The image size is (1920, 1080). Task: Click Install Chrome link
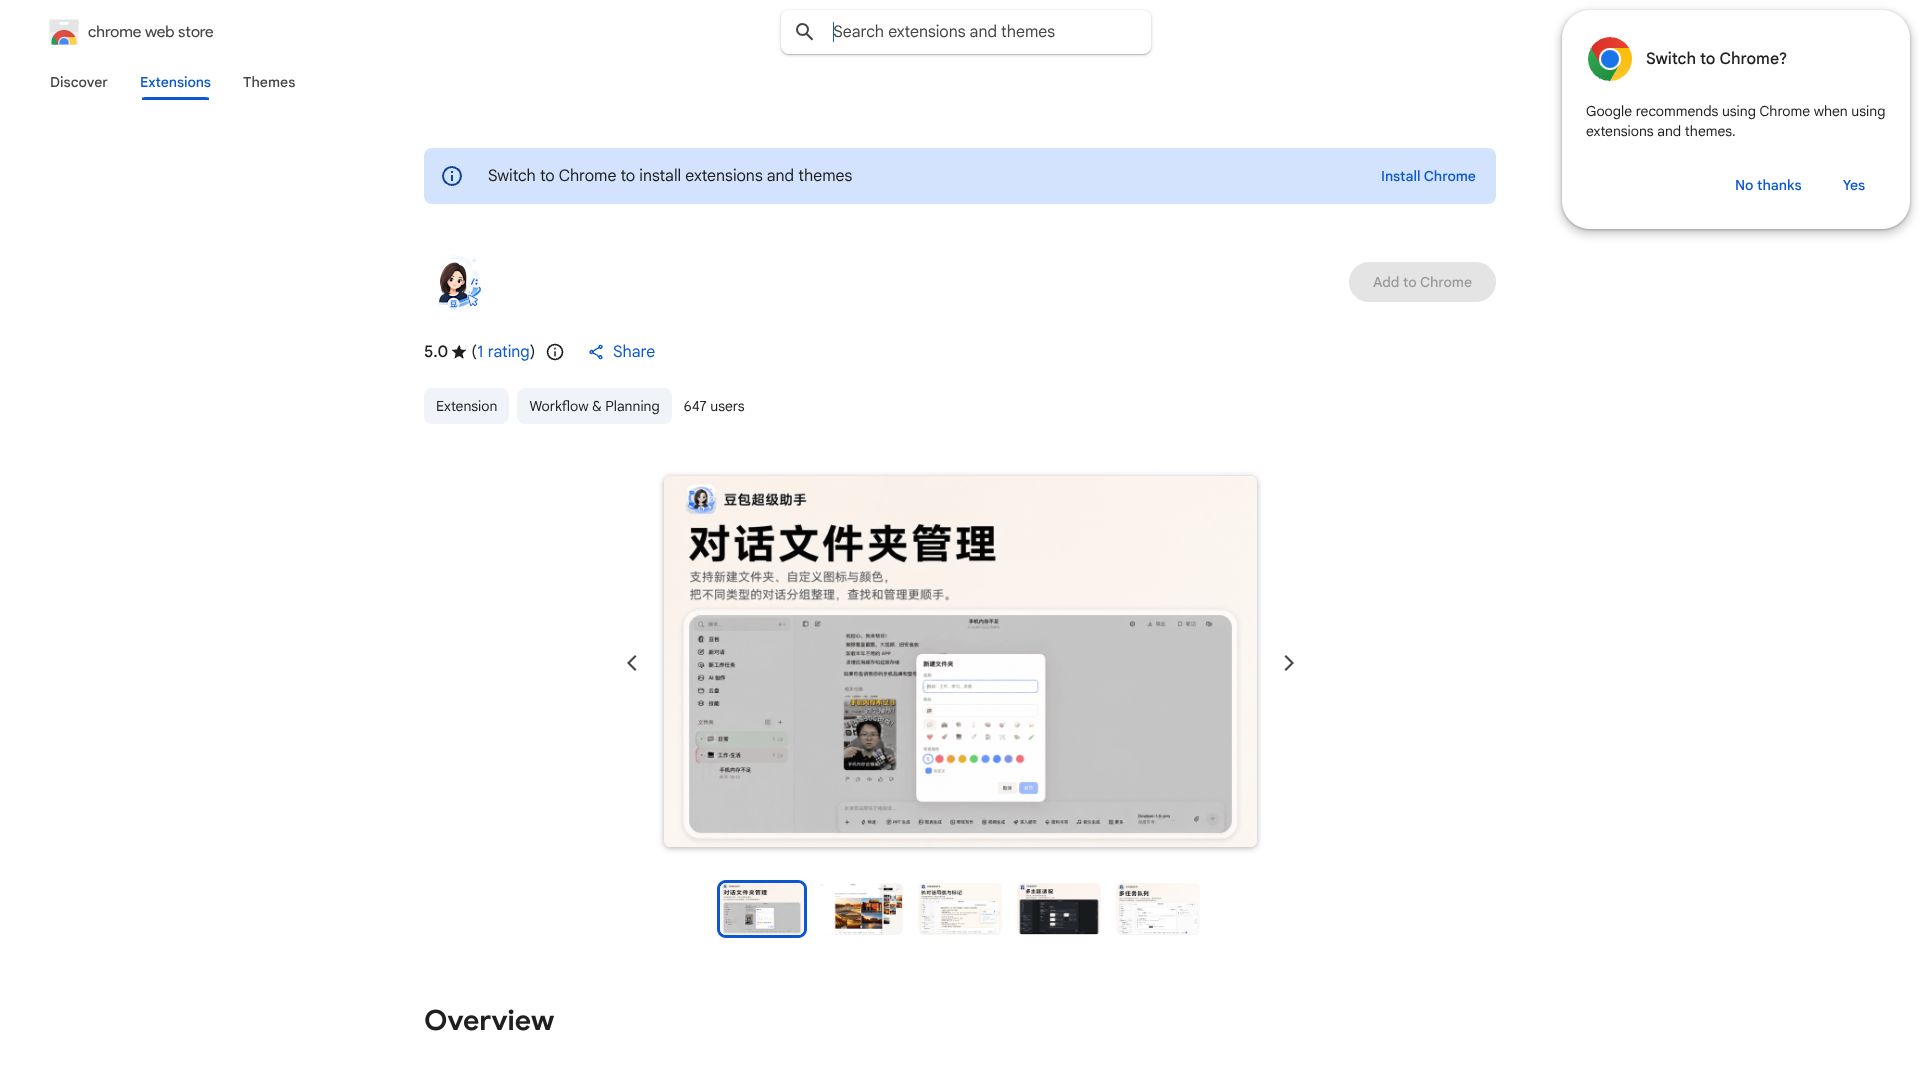(x=1428, y=176)
